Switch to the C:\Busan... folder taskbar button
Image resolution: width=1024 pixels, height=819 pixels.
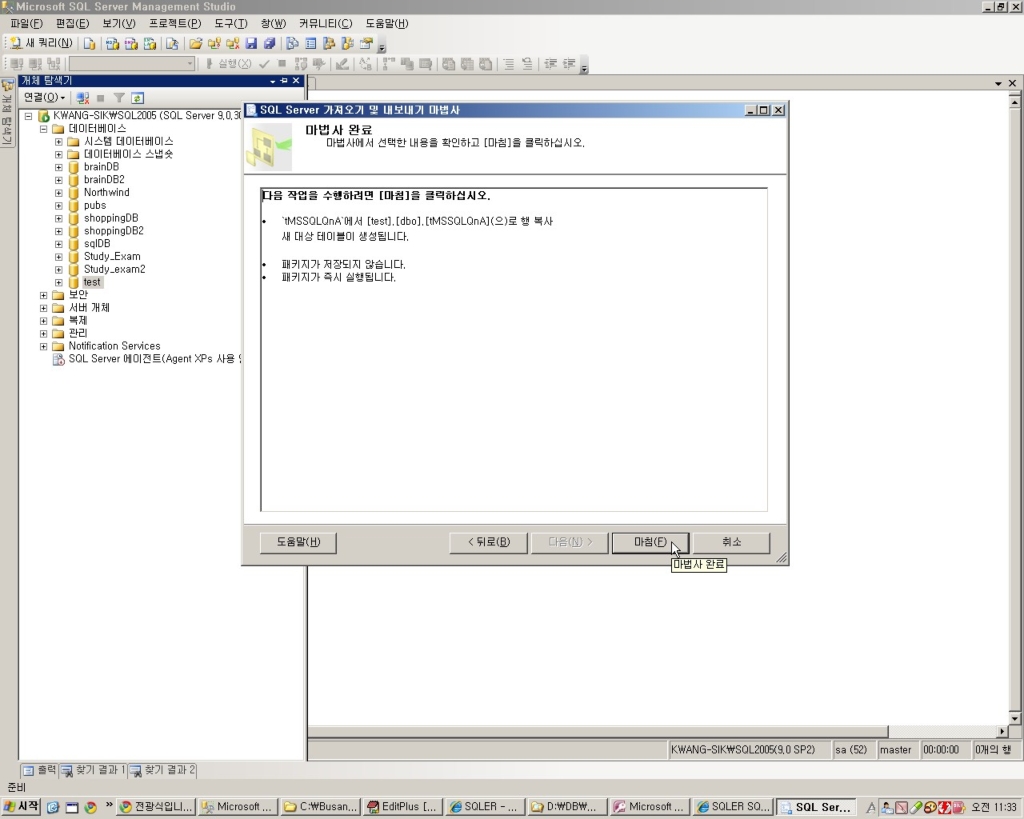320,807
